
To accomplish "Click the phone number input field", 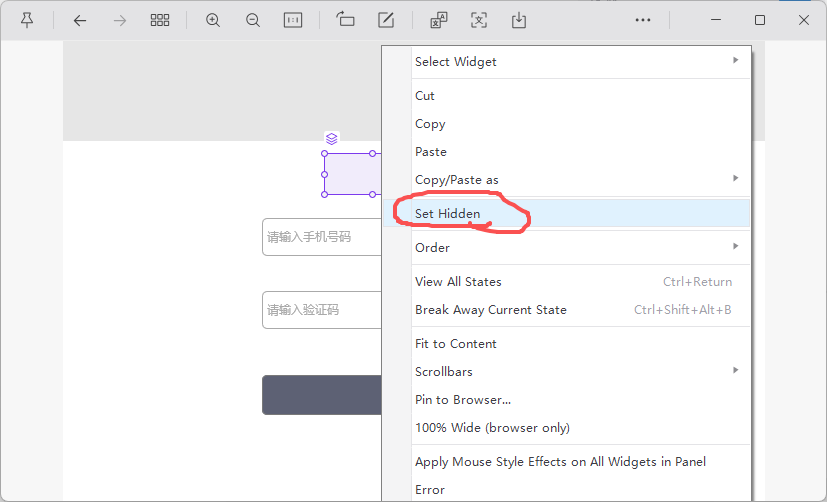I will click(320, 237).
